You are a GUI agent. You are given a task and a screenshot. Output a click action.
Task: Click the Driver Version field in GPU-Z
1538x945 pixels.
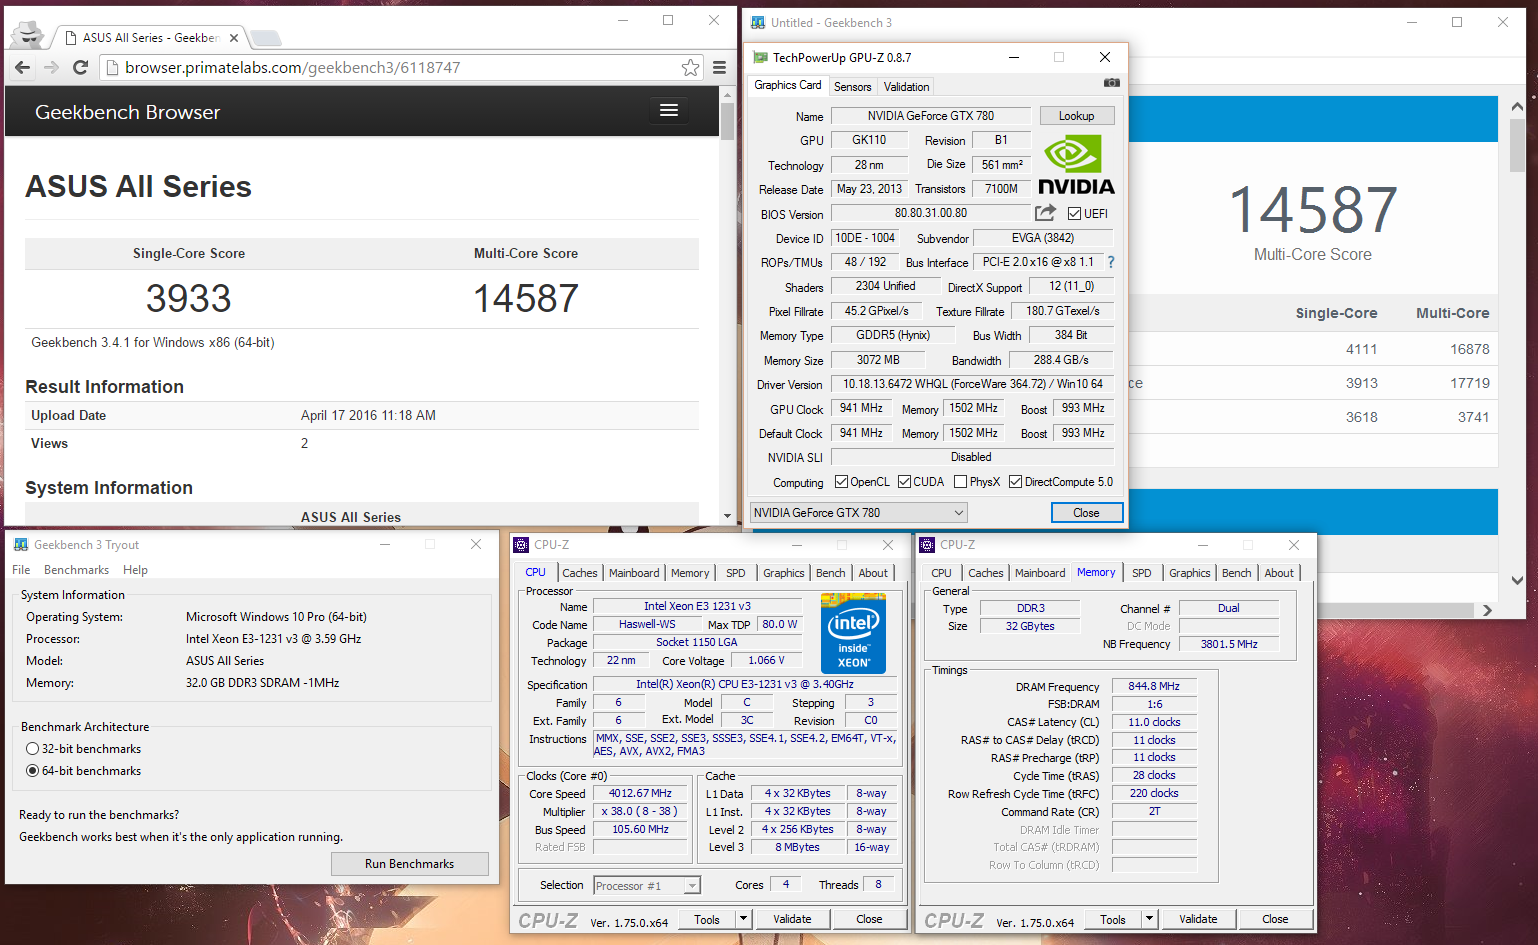[972, 384]
